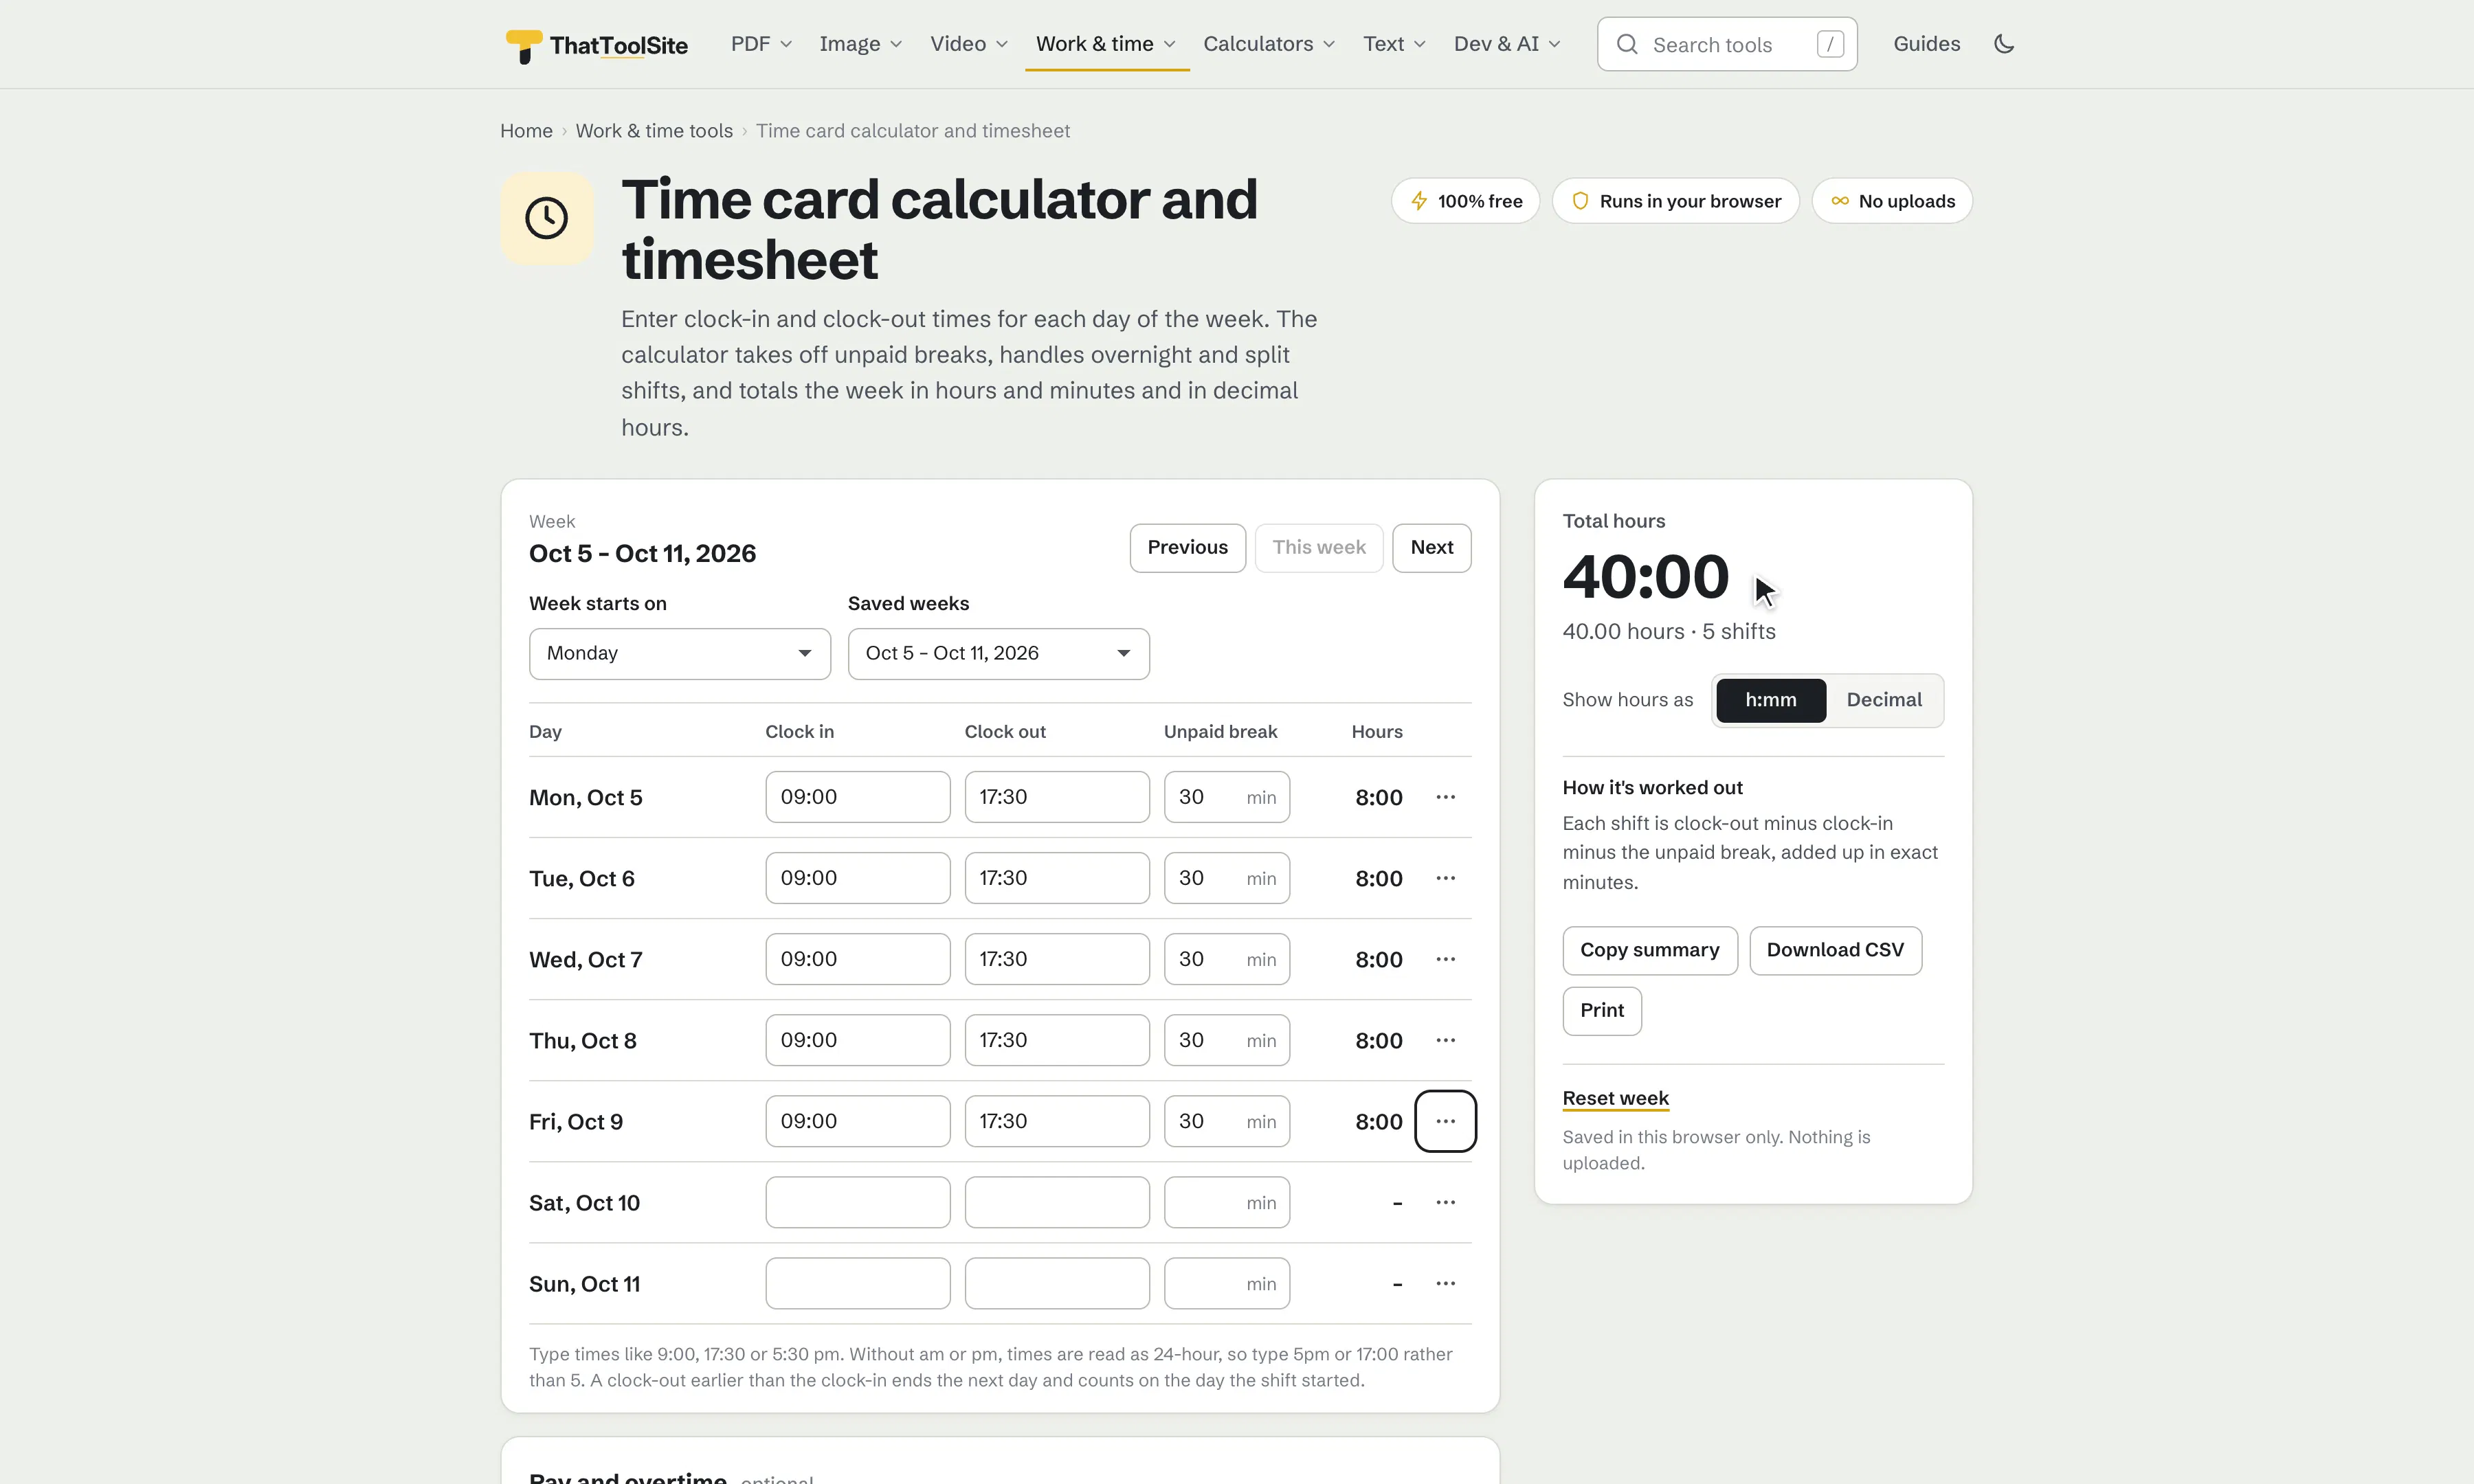Click the magnifier search icon
The width and height of the screenshot is (2474, 1484).
(x=1627, y=45)
